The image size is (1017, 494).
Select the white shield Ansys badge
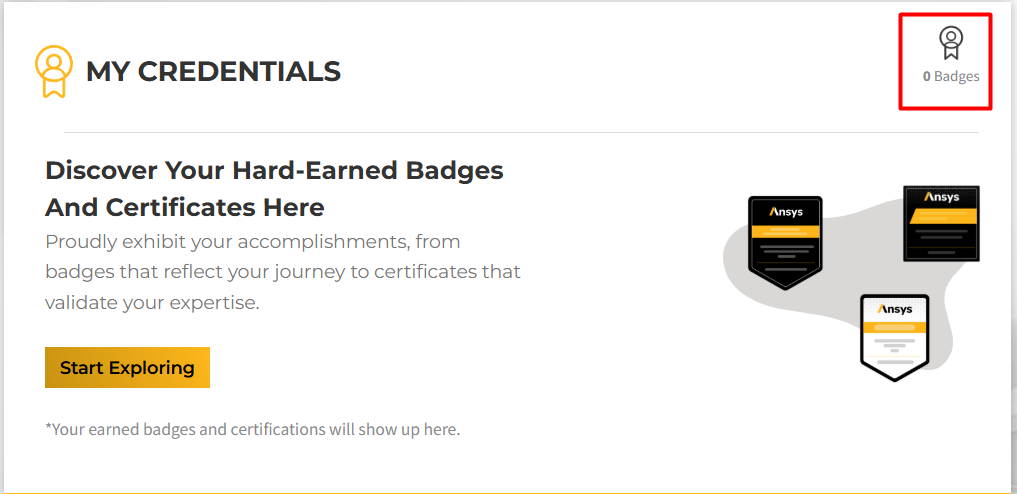[894, 338]
